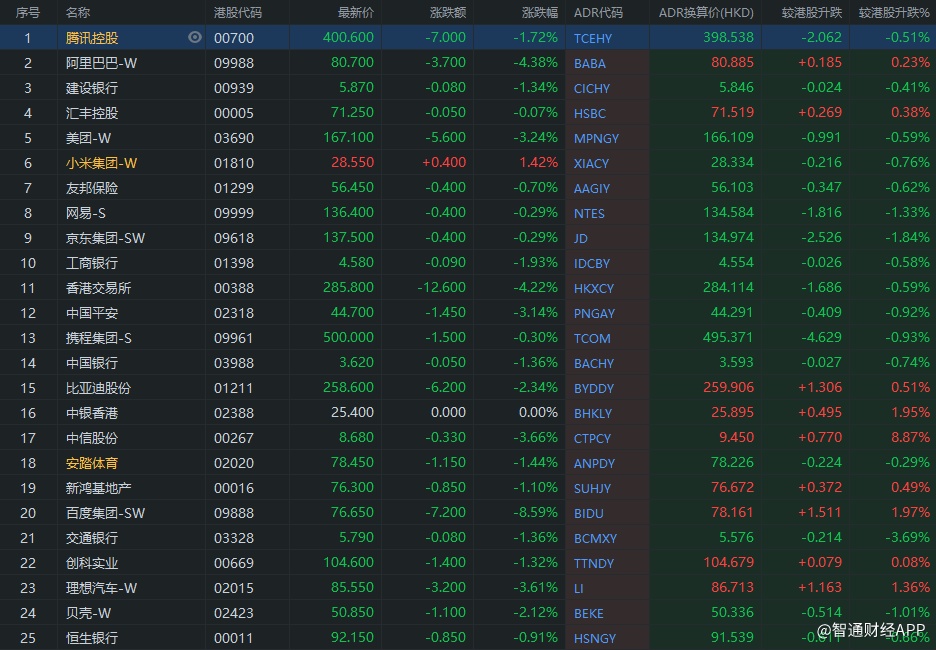Viewport: 936px width, 650px height.
Task: Select 美团-W from the list
Action: [87, 138]
